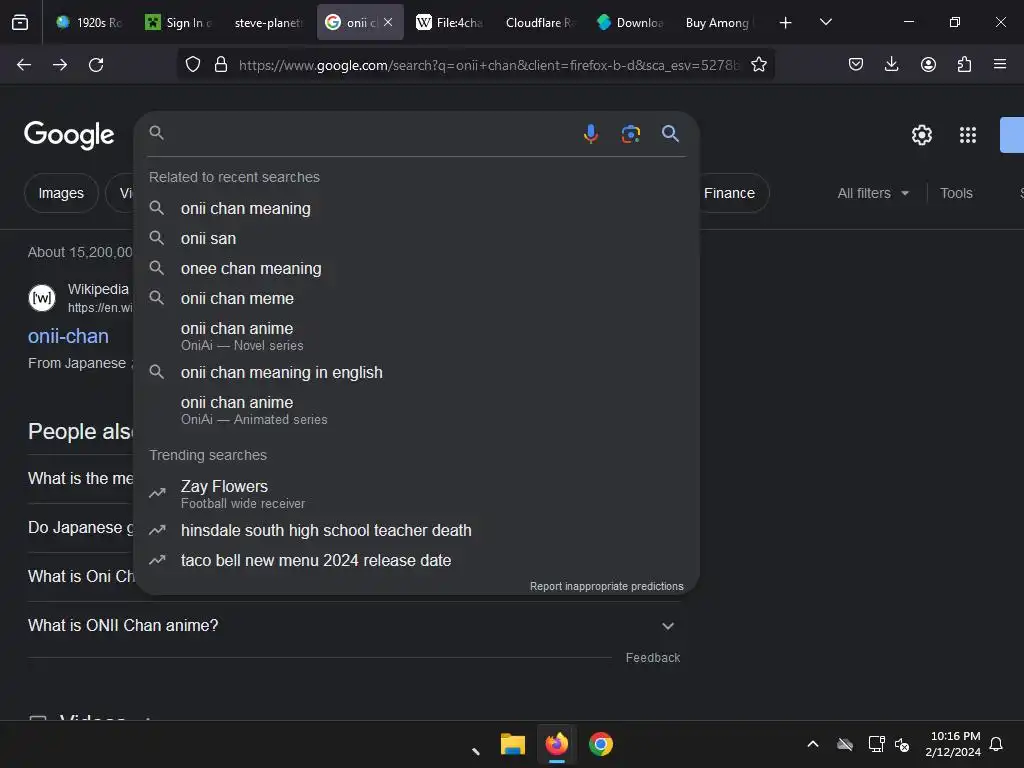The height and width of the screenshot is (768, 1024).
Task: Open the Firefox account icon
Action: click(928, 65)
